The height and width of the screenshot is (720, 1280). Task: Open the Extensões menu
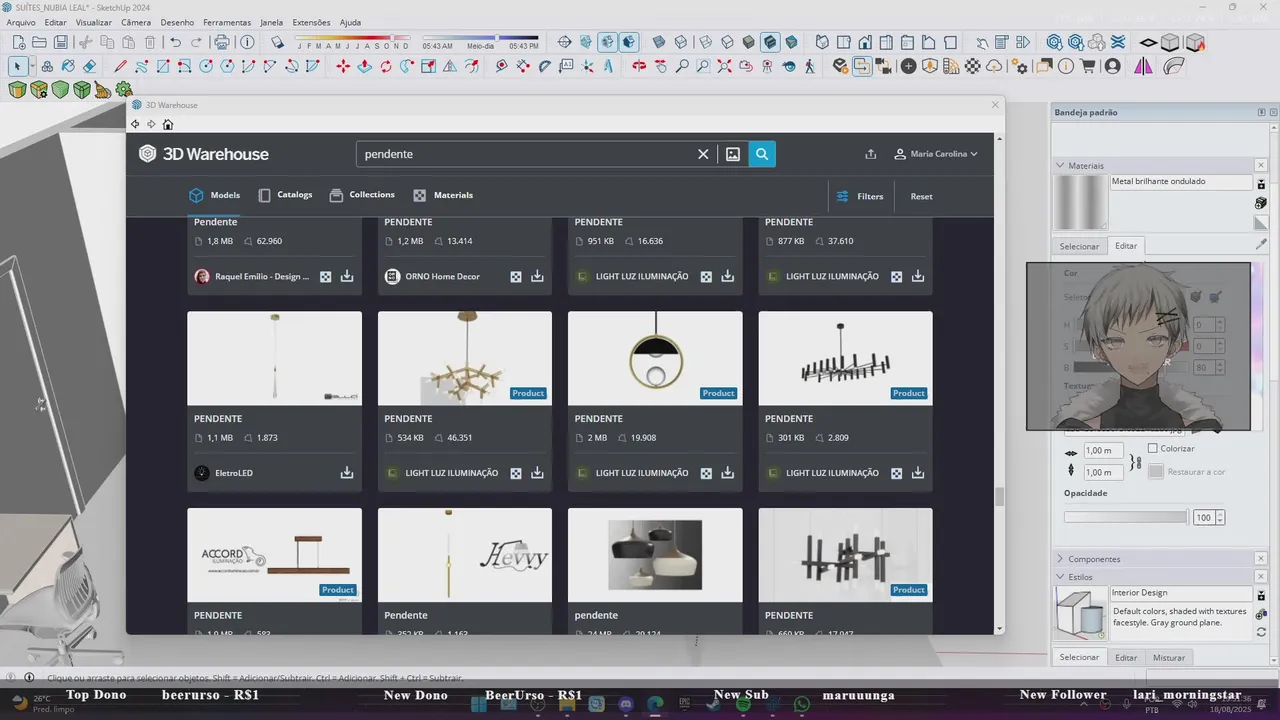pyautogui.click(x=311, y=22)
